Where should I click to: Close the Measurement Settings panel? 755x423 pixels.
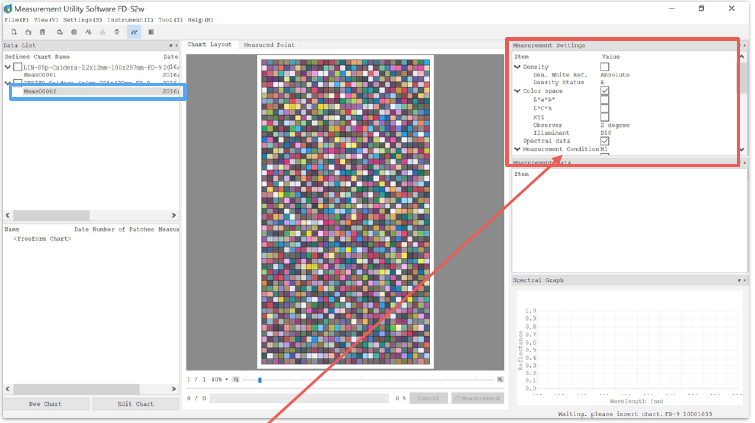coord(744,45)
